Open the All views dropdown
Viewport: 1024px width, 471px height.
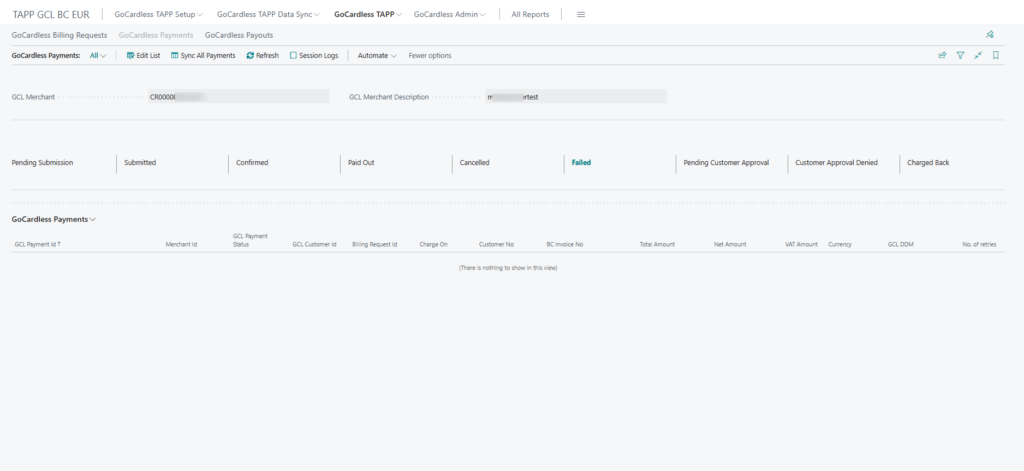pos(98,56)
